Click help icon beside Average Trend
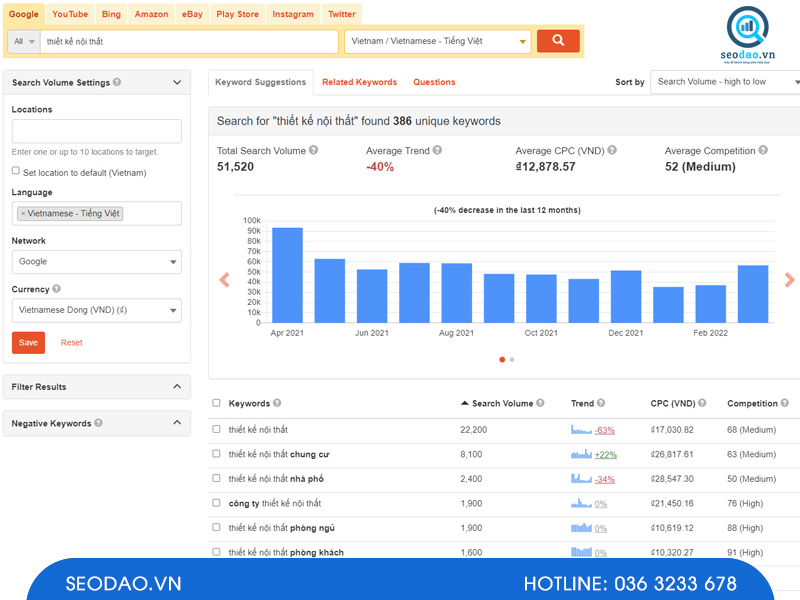The height and width of the screenshot is (600, 800). (x=437, y=151)
